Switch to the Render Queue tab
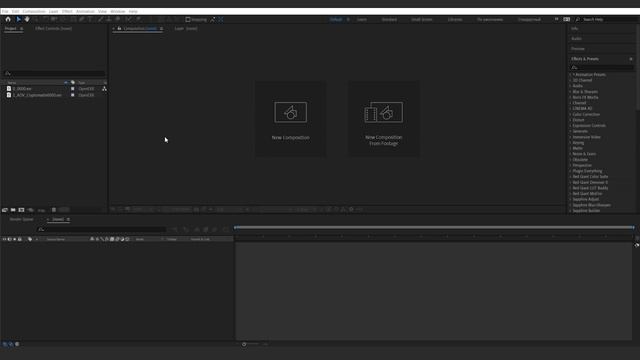The width and height of the screenshot is (640, 360). click(21, 220)
